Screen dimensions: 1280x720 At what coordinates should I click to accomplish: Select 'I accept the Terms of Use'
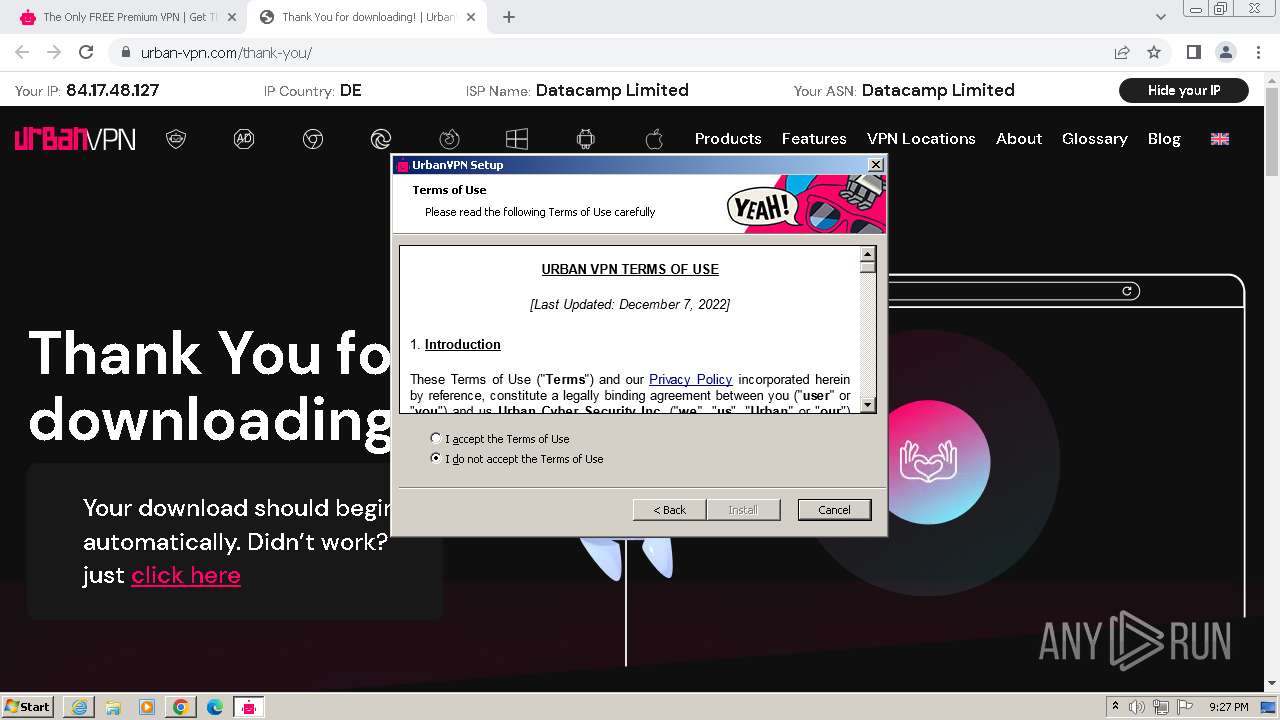coord(500,439)
